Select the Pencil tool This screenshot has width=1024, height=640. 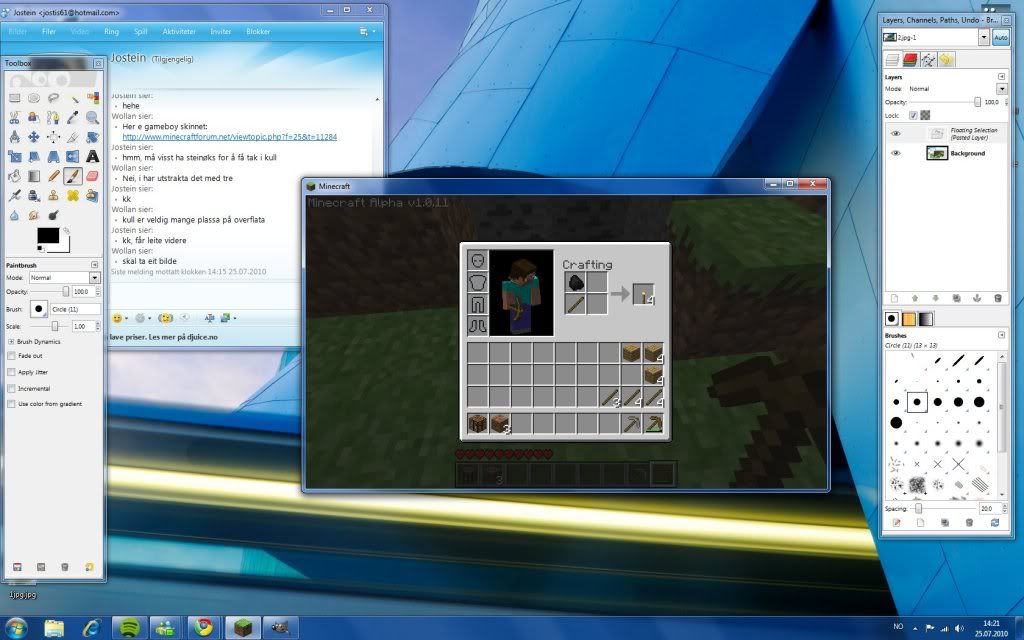click(x=54, y=176)
